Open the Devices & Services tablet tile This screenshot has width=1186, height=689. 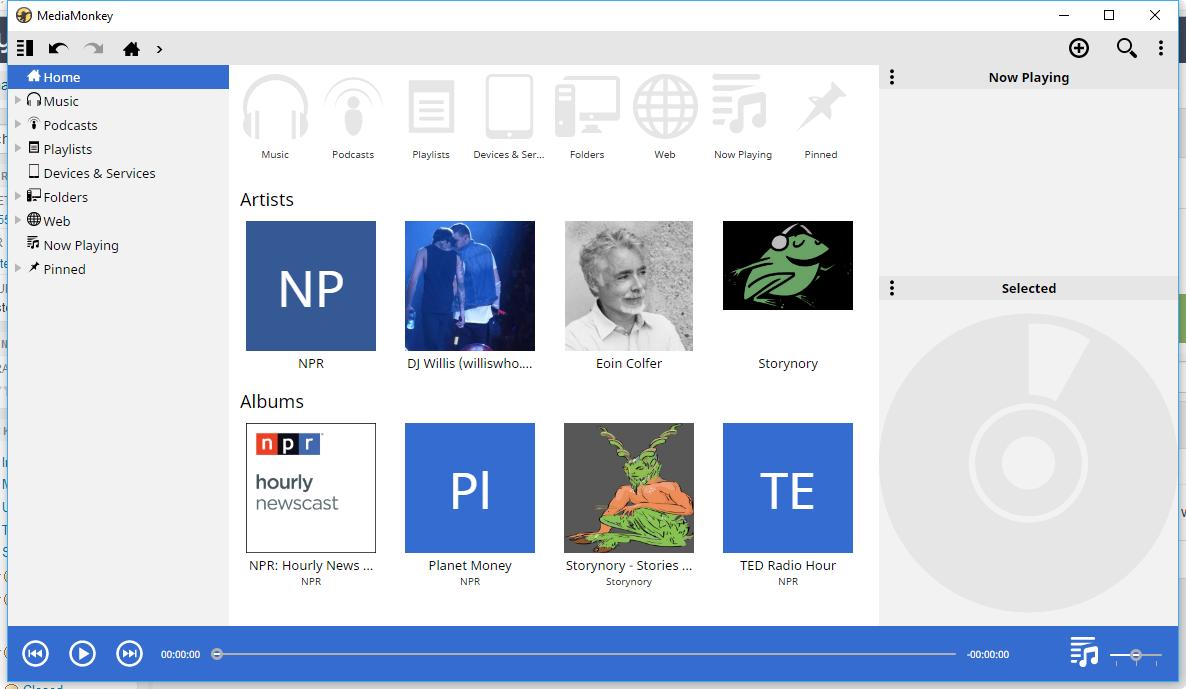pyautogui.click(x=508, y=110)
